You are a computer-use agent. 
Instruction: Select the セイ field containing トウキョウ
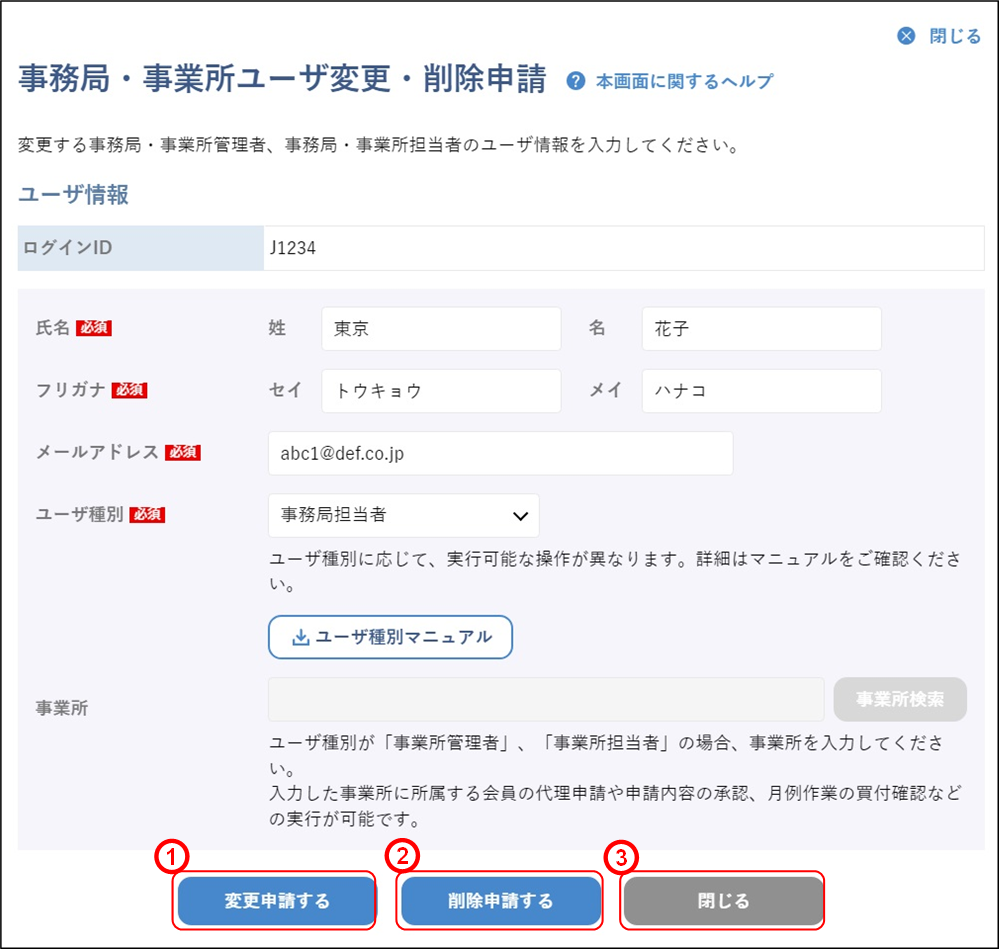(x=441, y=391)
